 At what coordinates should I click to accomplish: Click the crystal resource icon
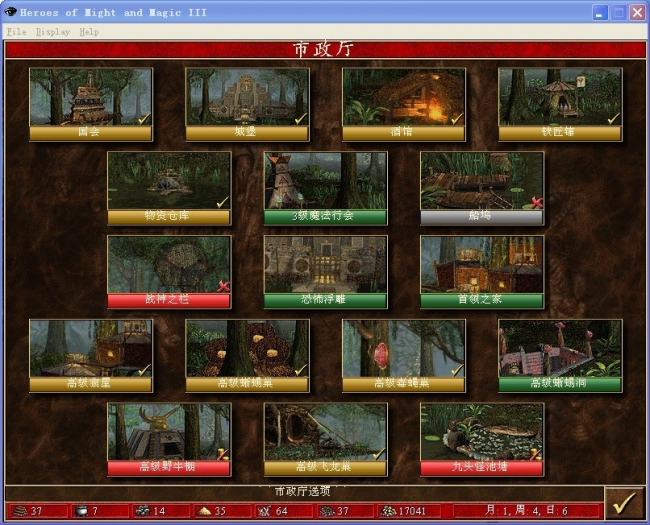[264, 511]
